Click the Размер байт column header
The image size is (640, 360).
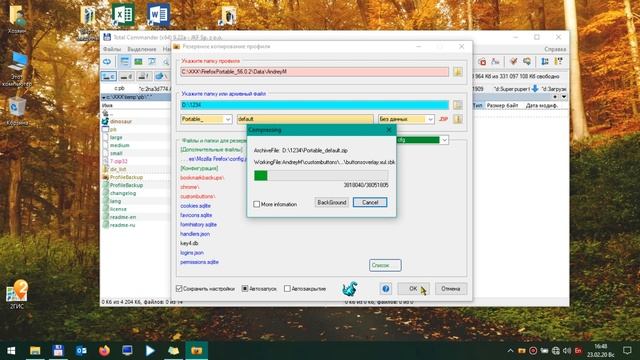pos(502,105)
